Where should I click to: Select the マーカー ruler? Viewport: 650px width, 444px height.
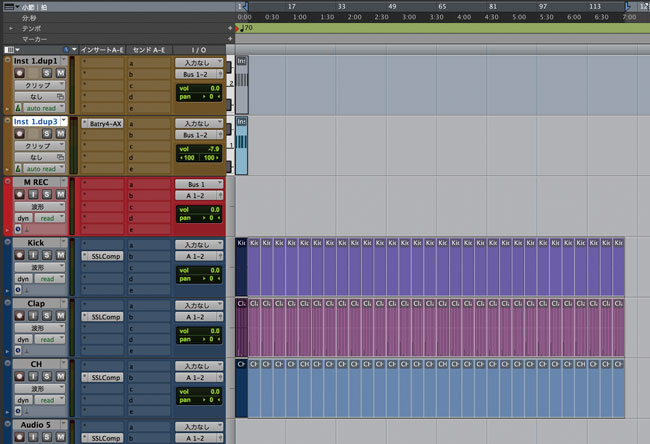pyautogui.click(x=34, y=39)
